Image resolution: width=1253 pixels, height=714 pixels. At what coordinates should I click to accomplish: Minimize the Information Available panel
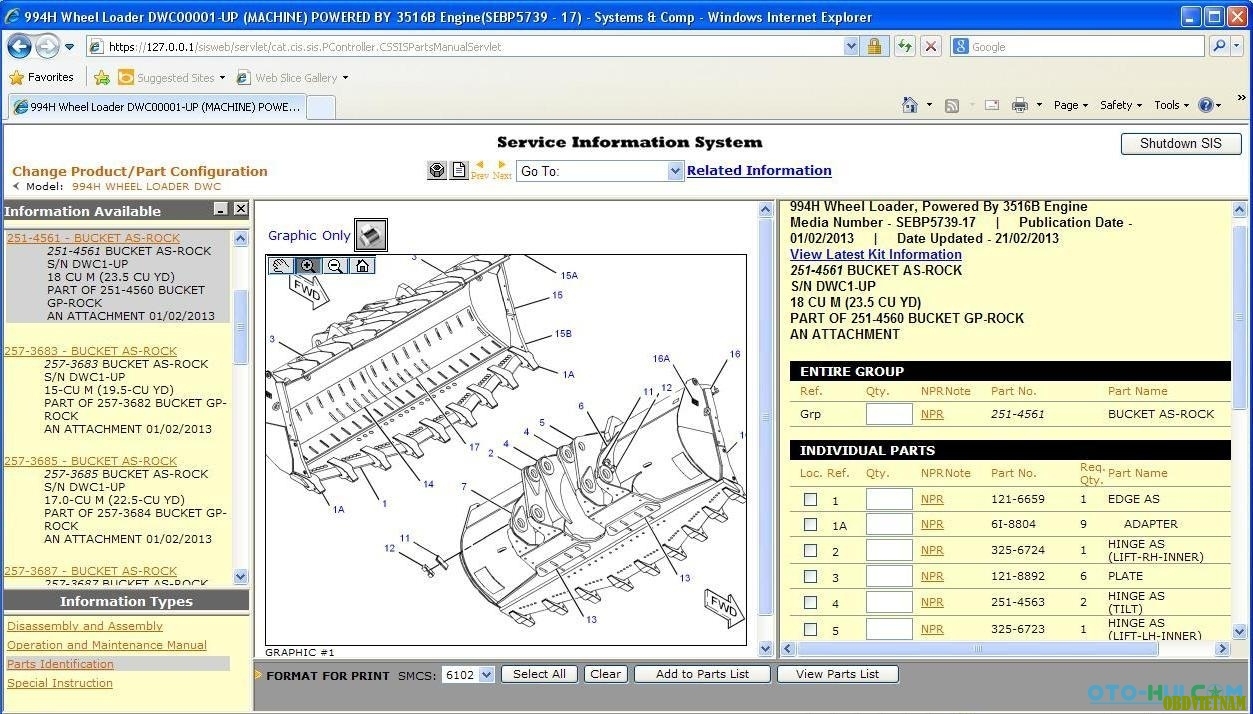pyautogui.click(x=221, y=209)
